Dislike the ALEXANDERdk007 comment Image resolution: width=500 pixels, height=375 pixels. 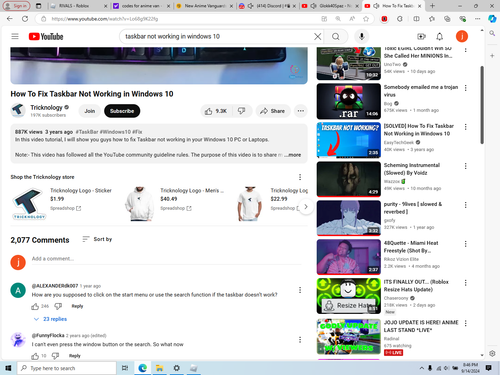(58, 306)
